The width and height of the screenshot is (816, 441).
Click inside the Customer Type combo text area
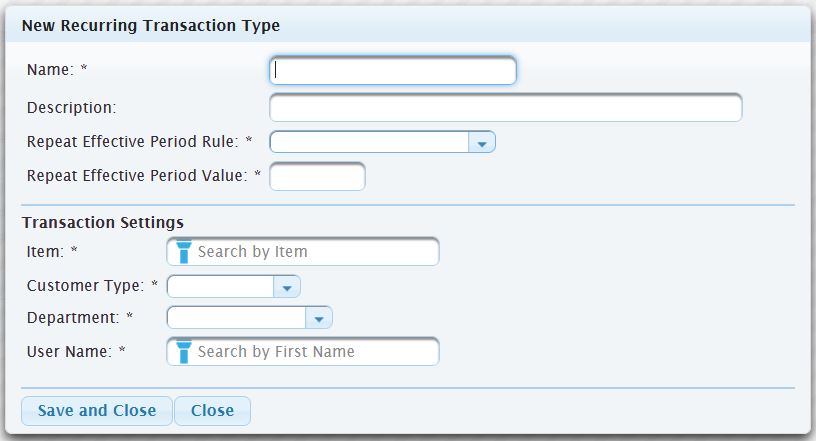point(221,288)
